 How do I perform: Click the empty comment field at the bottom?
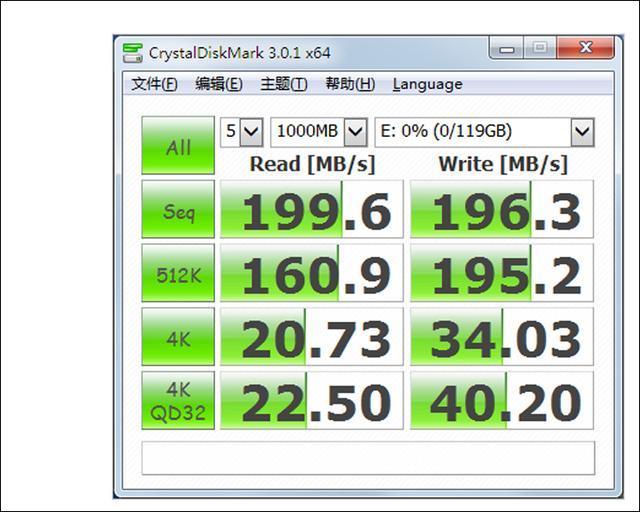click(x=368, y=458)
